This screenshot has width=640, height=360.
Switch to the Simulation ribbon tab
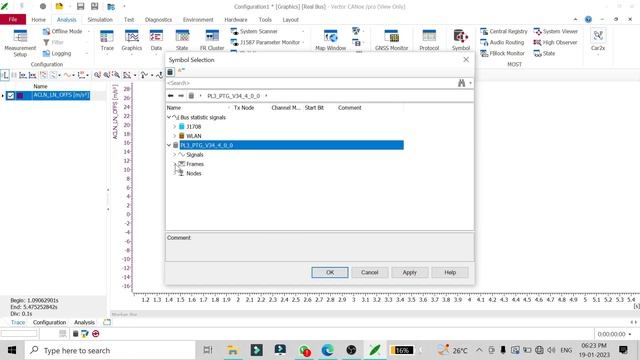(100, 20)
